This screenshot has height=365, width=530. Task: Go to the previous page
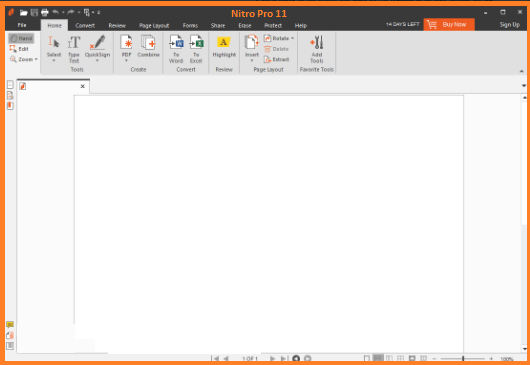[225, 359]
